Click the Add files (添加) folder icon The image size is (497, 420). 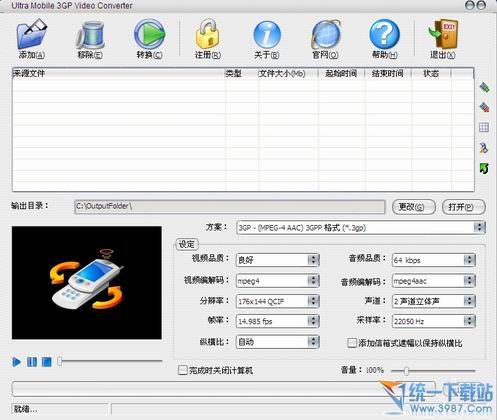[32, 34]
